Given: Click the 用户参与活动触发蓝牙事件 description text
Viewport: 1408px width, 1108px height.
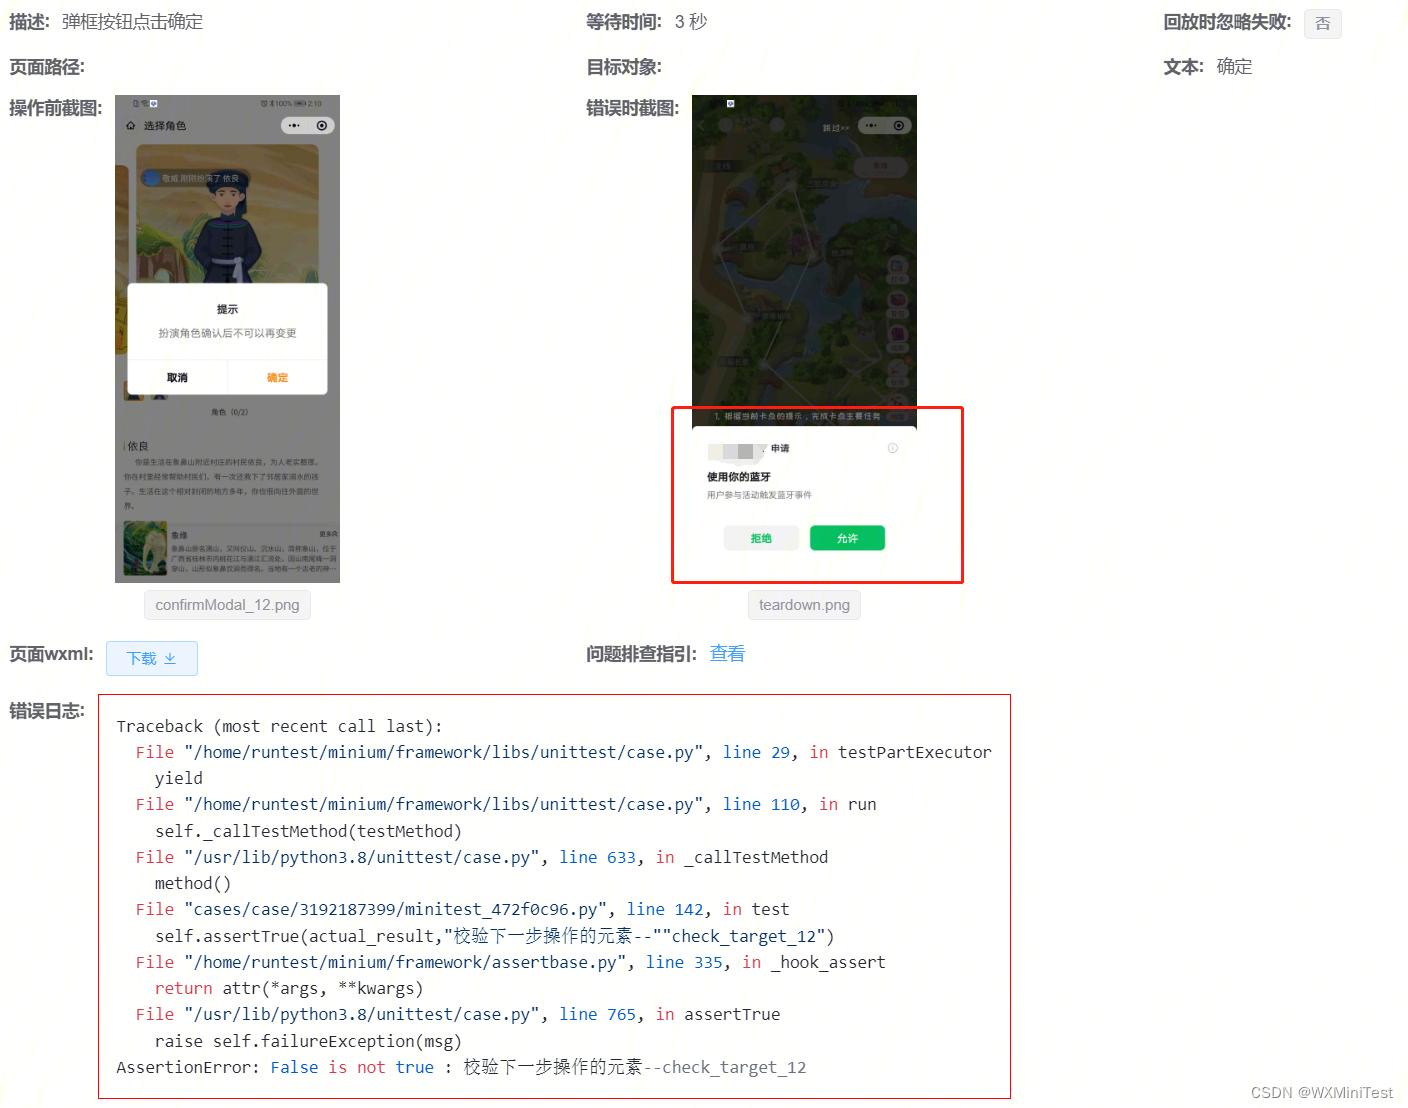Looking at the screenshot, I should 759,495.
